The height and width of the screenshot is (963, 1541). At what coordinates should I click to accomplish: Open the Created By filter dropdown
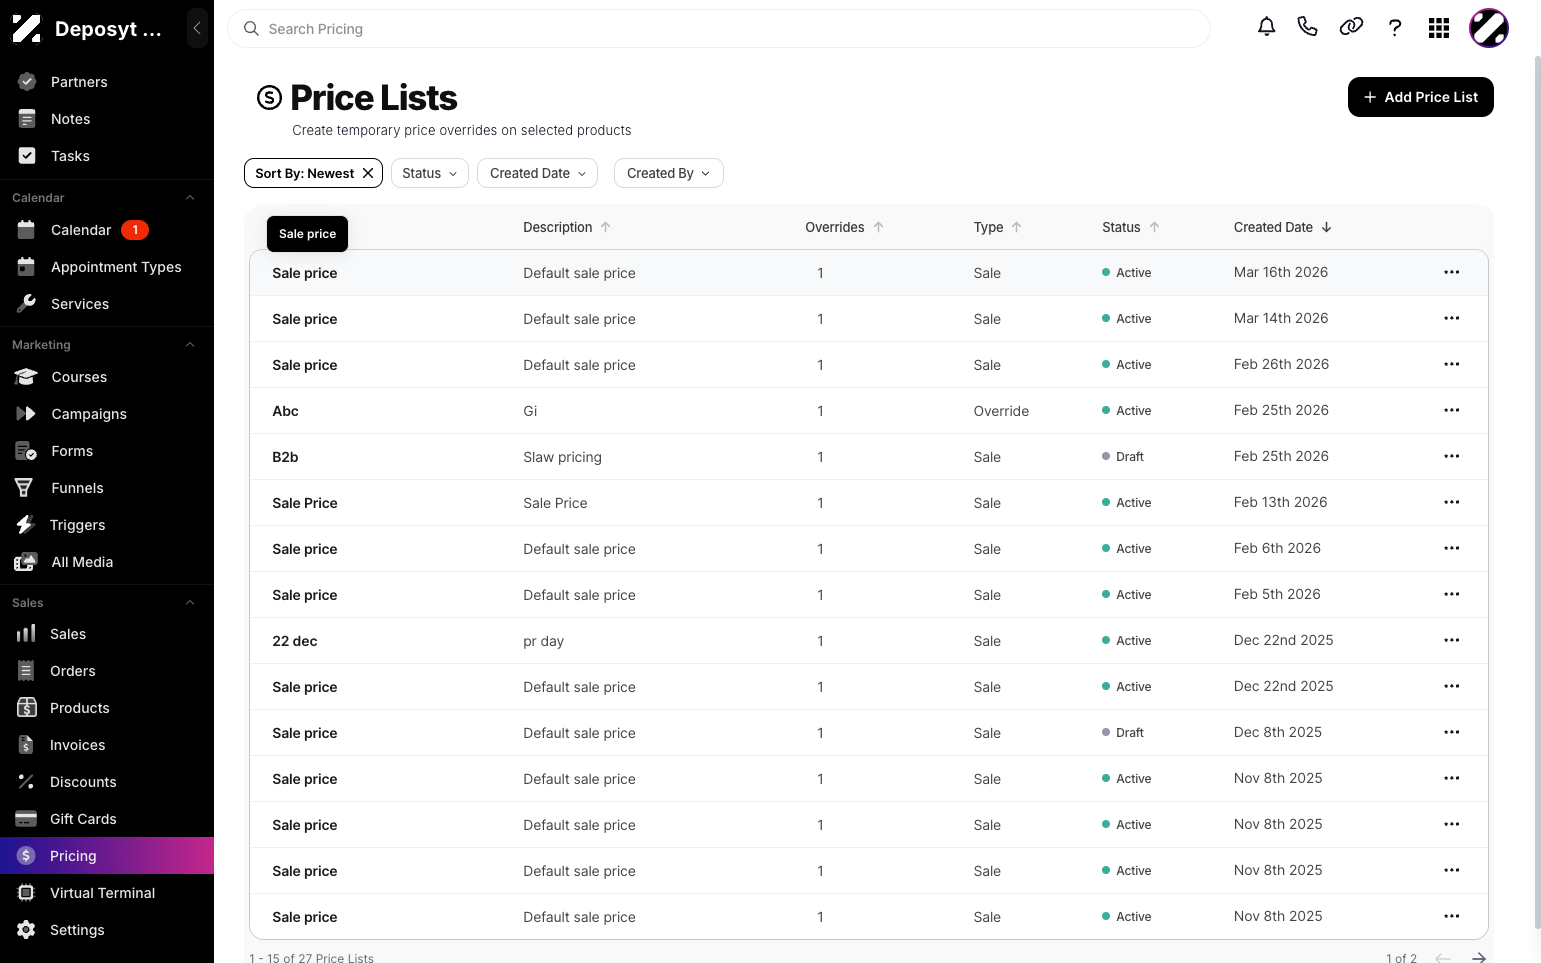(x=668, y=173)
